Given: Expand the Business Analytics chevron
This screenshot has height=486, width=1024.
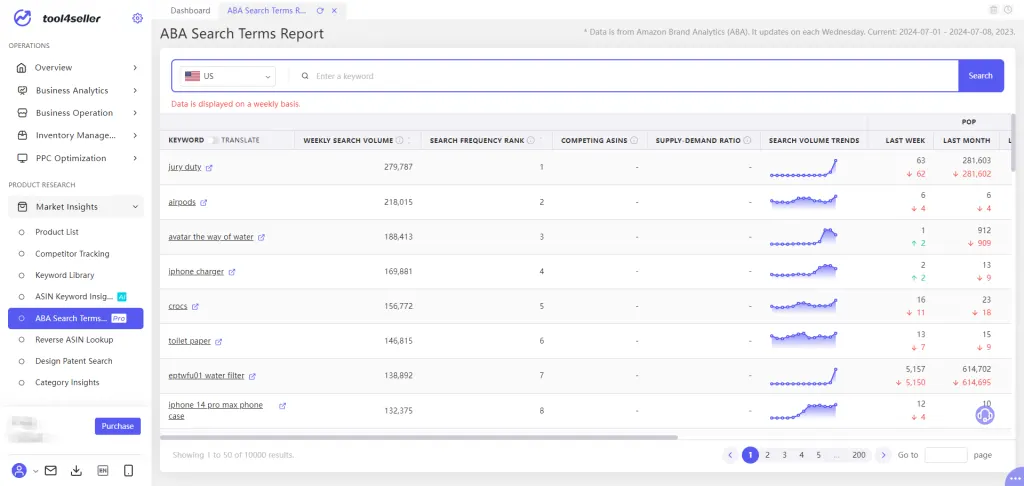Looking at the screenshot, I should coord(135,91).
